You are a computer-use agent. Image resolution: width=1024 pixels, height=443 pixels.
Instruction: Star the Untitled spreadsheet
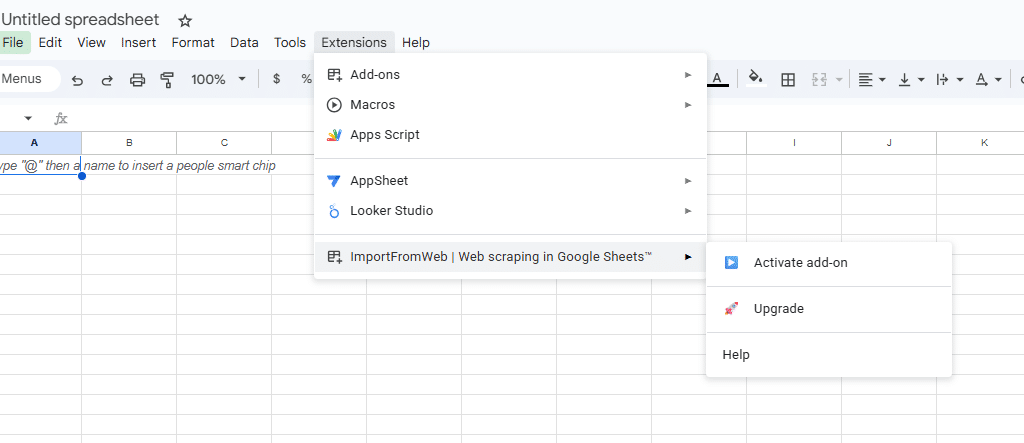(x=184, y=21)
